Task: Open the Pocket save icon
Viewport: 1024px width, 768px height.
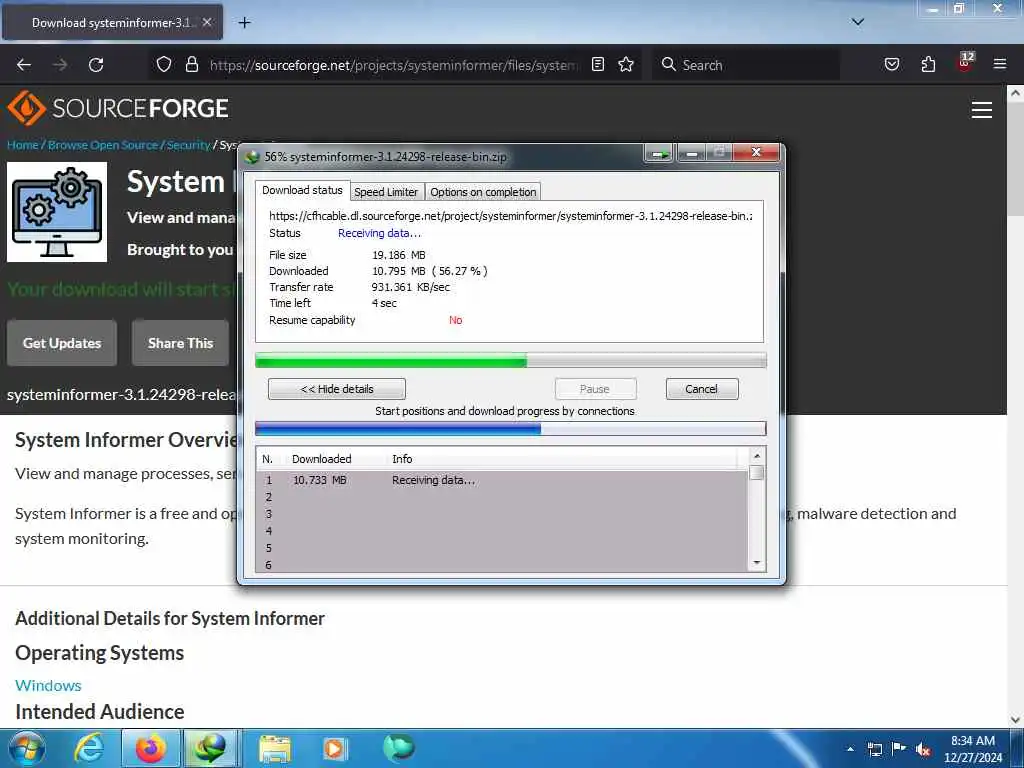Action: coord(891,64)
